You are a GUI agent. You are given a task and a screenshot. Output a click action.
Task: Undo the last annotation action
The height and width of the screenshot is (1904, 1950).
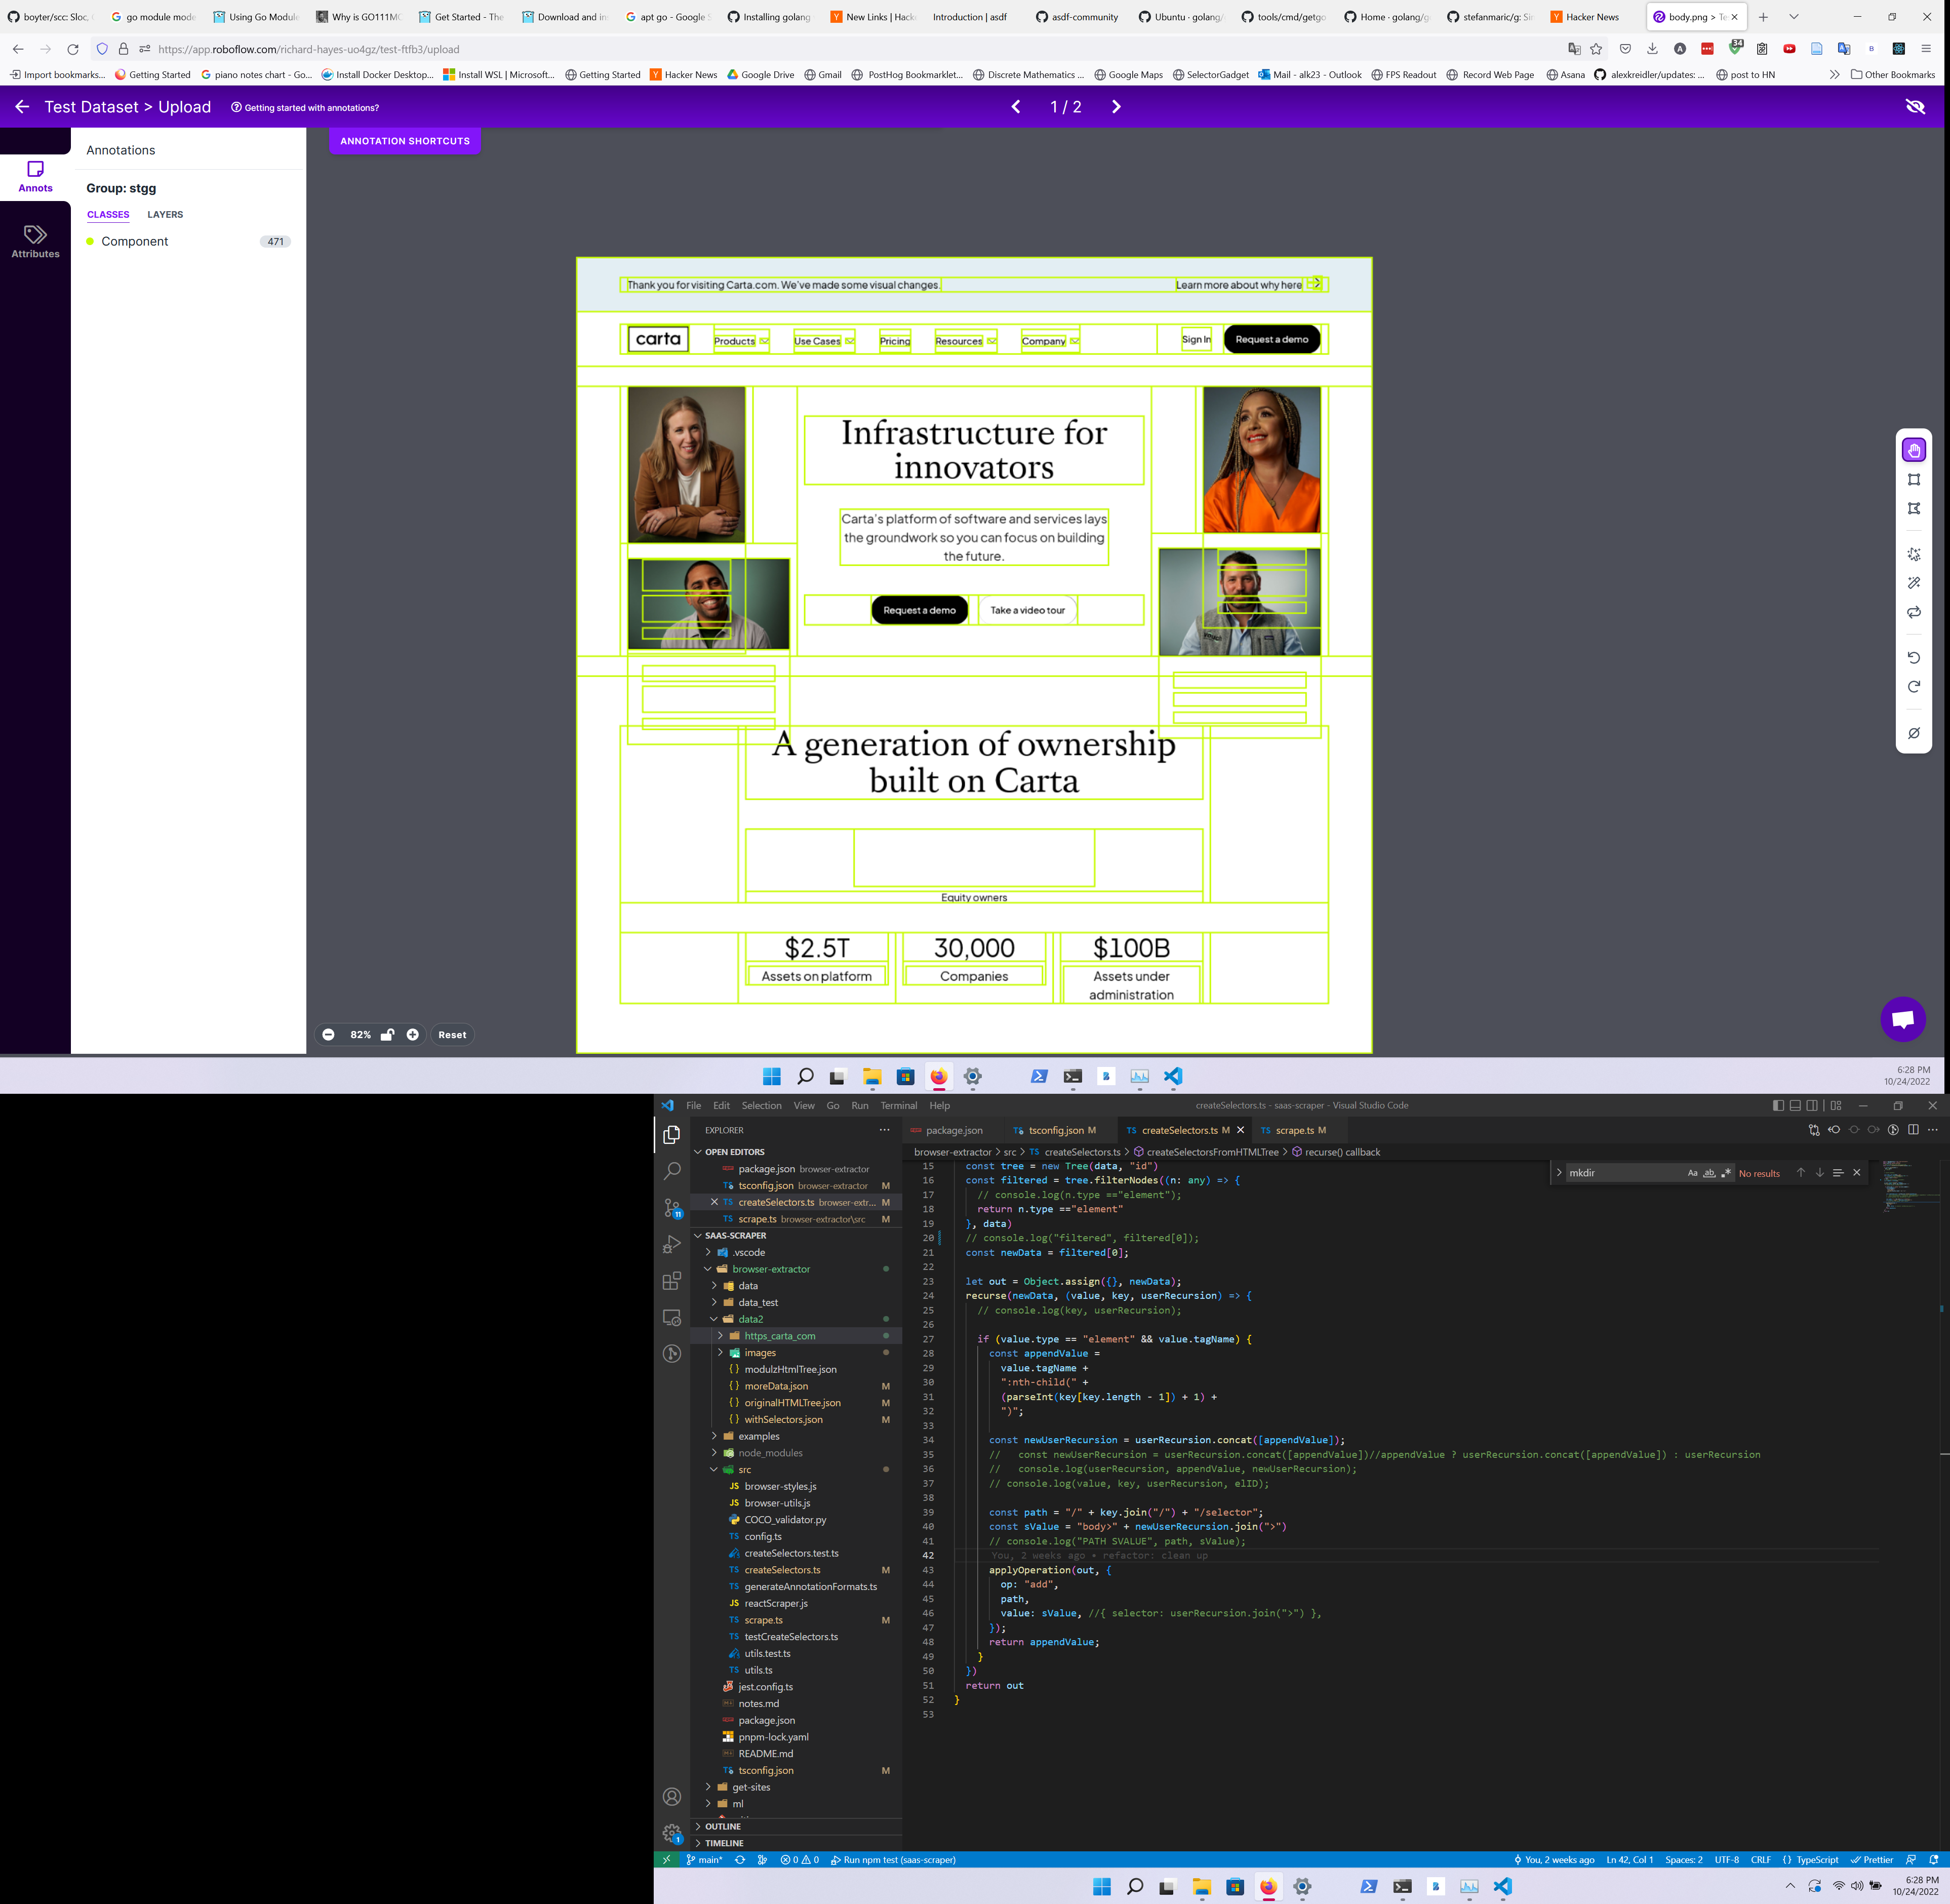(1914, 657)
